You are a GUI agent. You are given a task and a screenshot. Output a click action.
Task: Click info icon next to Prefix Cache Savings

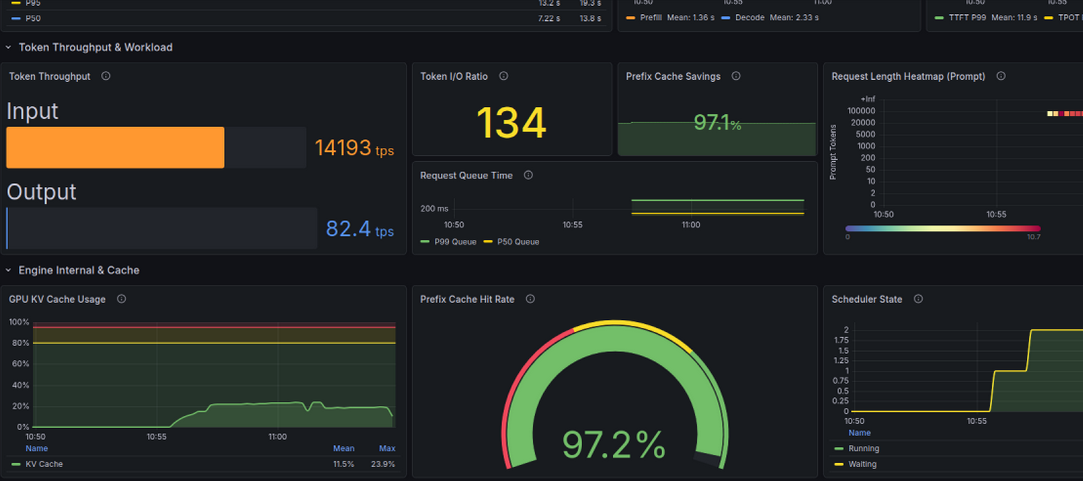(736, 76)
